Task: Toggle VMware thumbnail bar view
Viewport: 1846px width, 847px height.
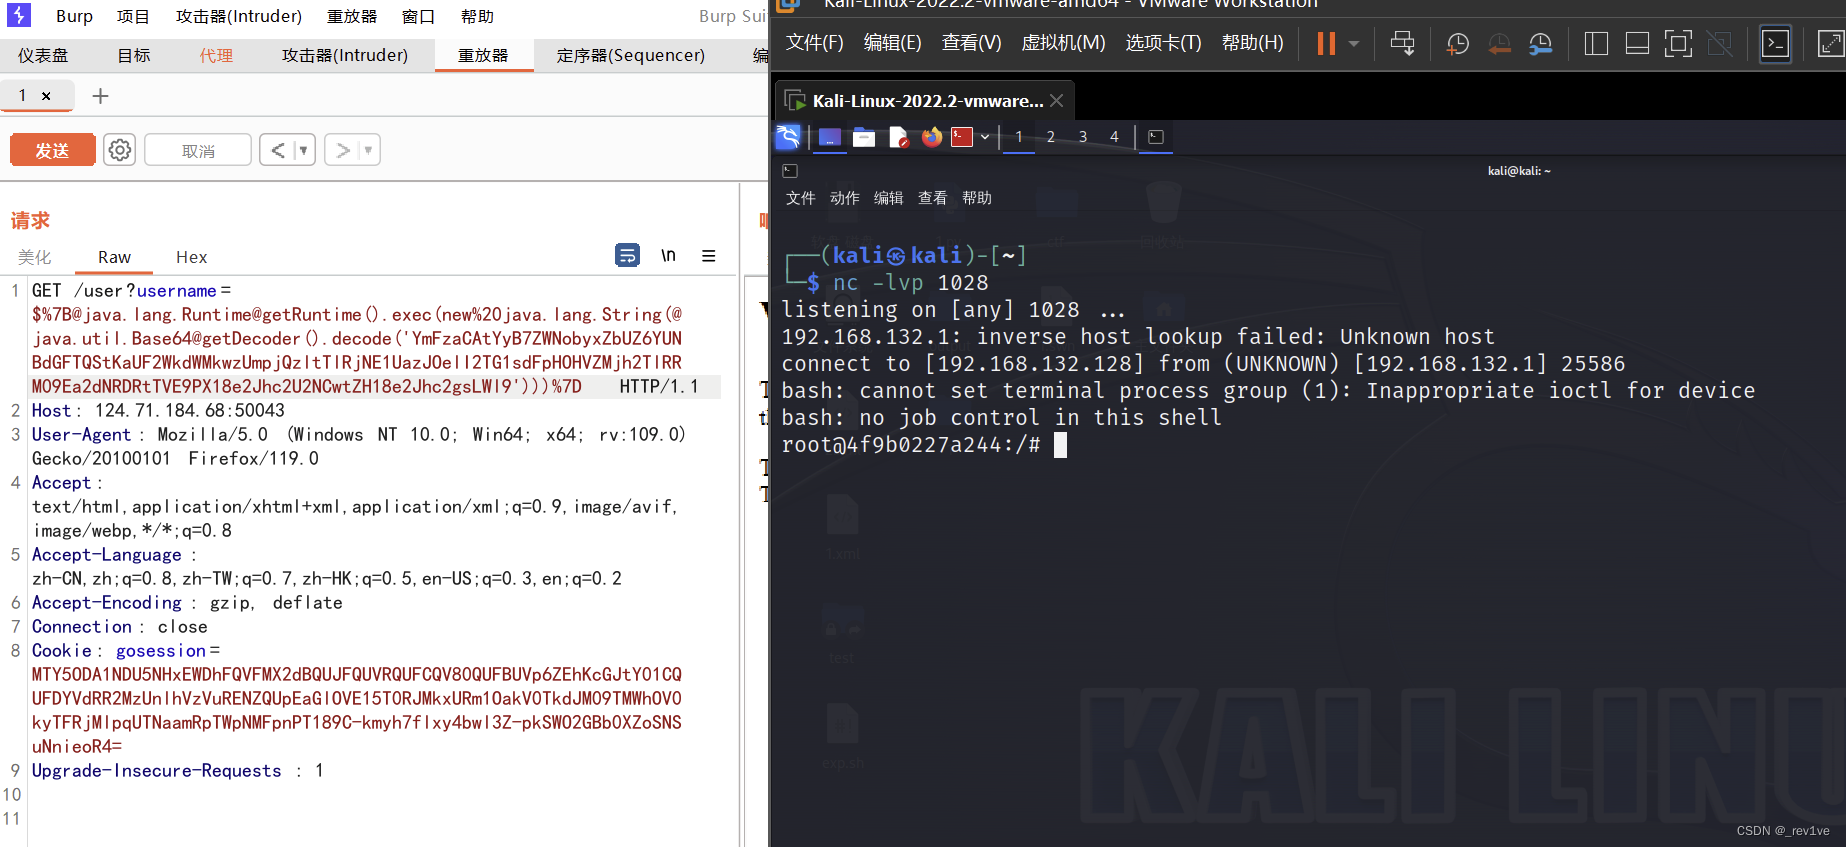Action: pyautogui.click(x=1637, y=43)
